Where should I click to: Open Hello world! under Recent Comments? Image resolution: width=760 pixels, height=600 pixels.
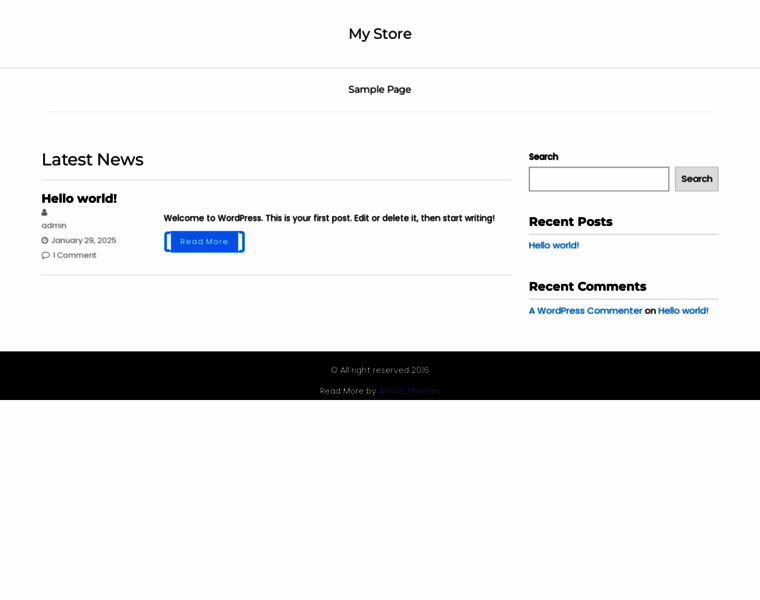(683, 310)
